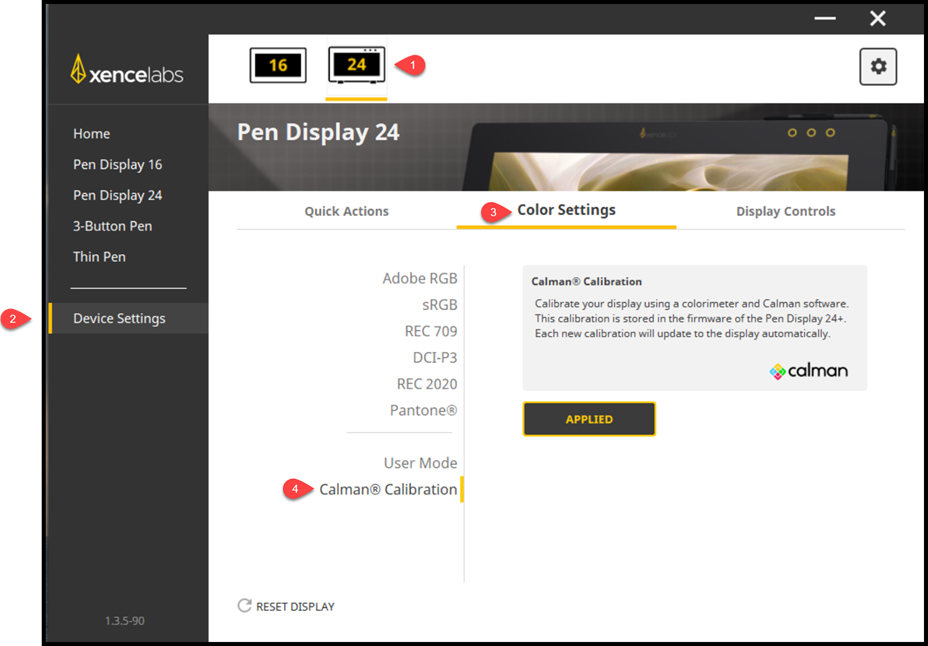Go to Home in the sidebar
This screenshot has height=646, width=928.
pyautogui.click(x=91, y=134)
